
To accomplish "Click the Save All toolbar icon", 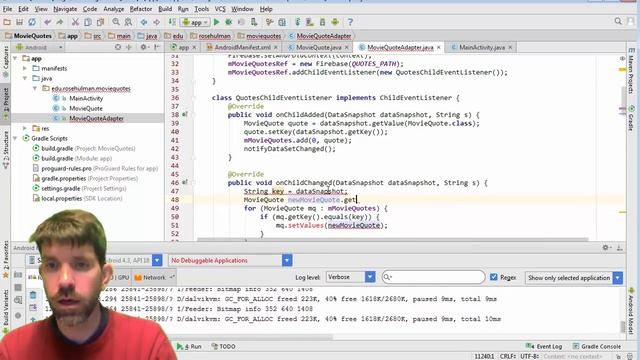I will (x=19, y=22).
